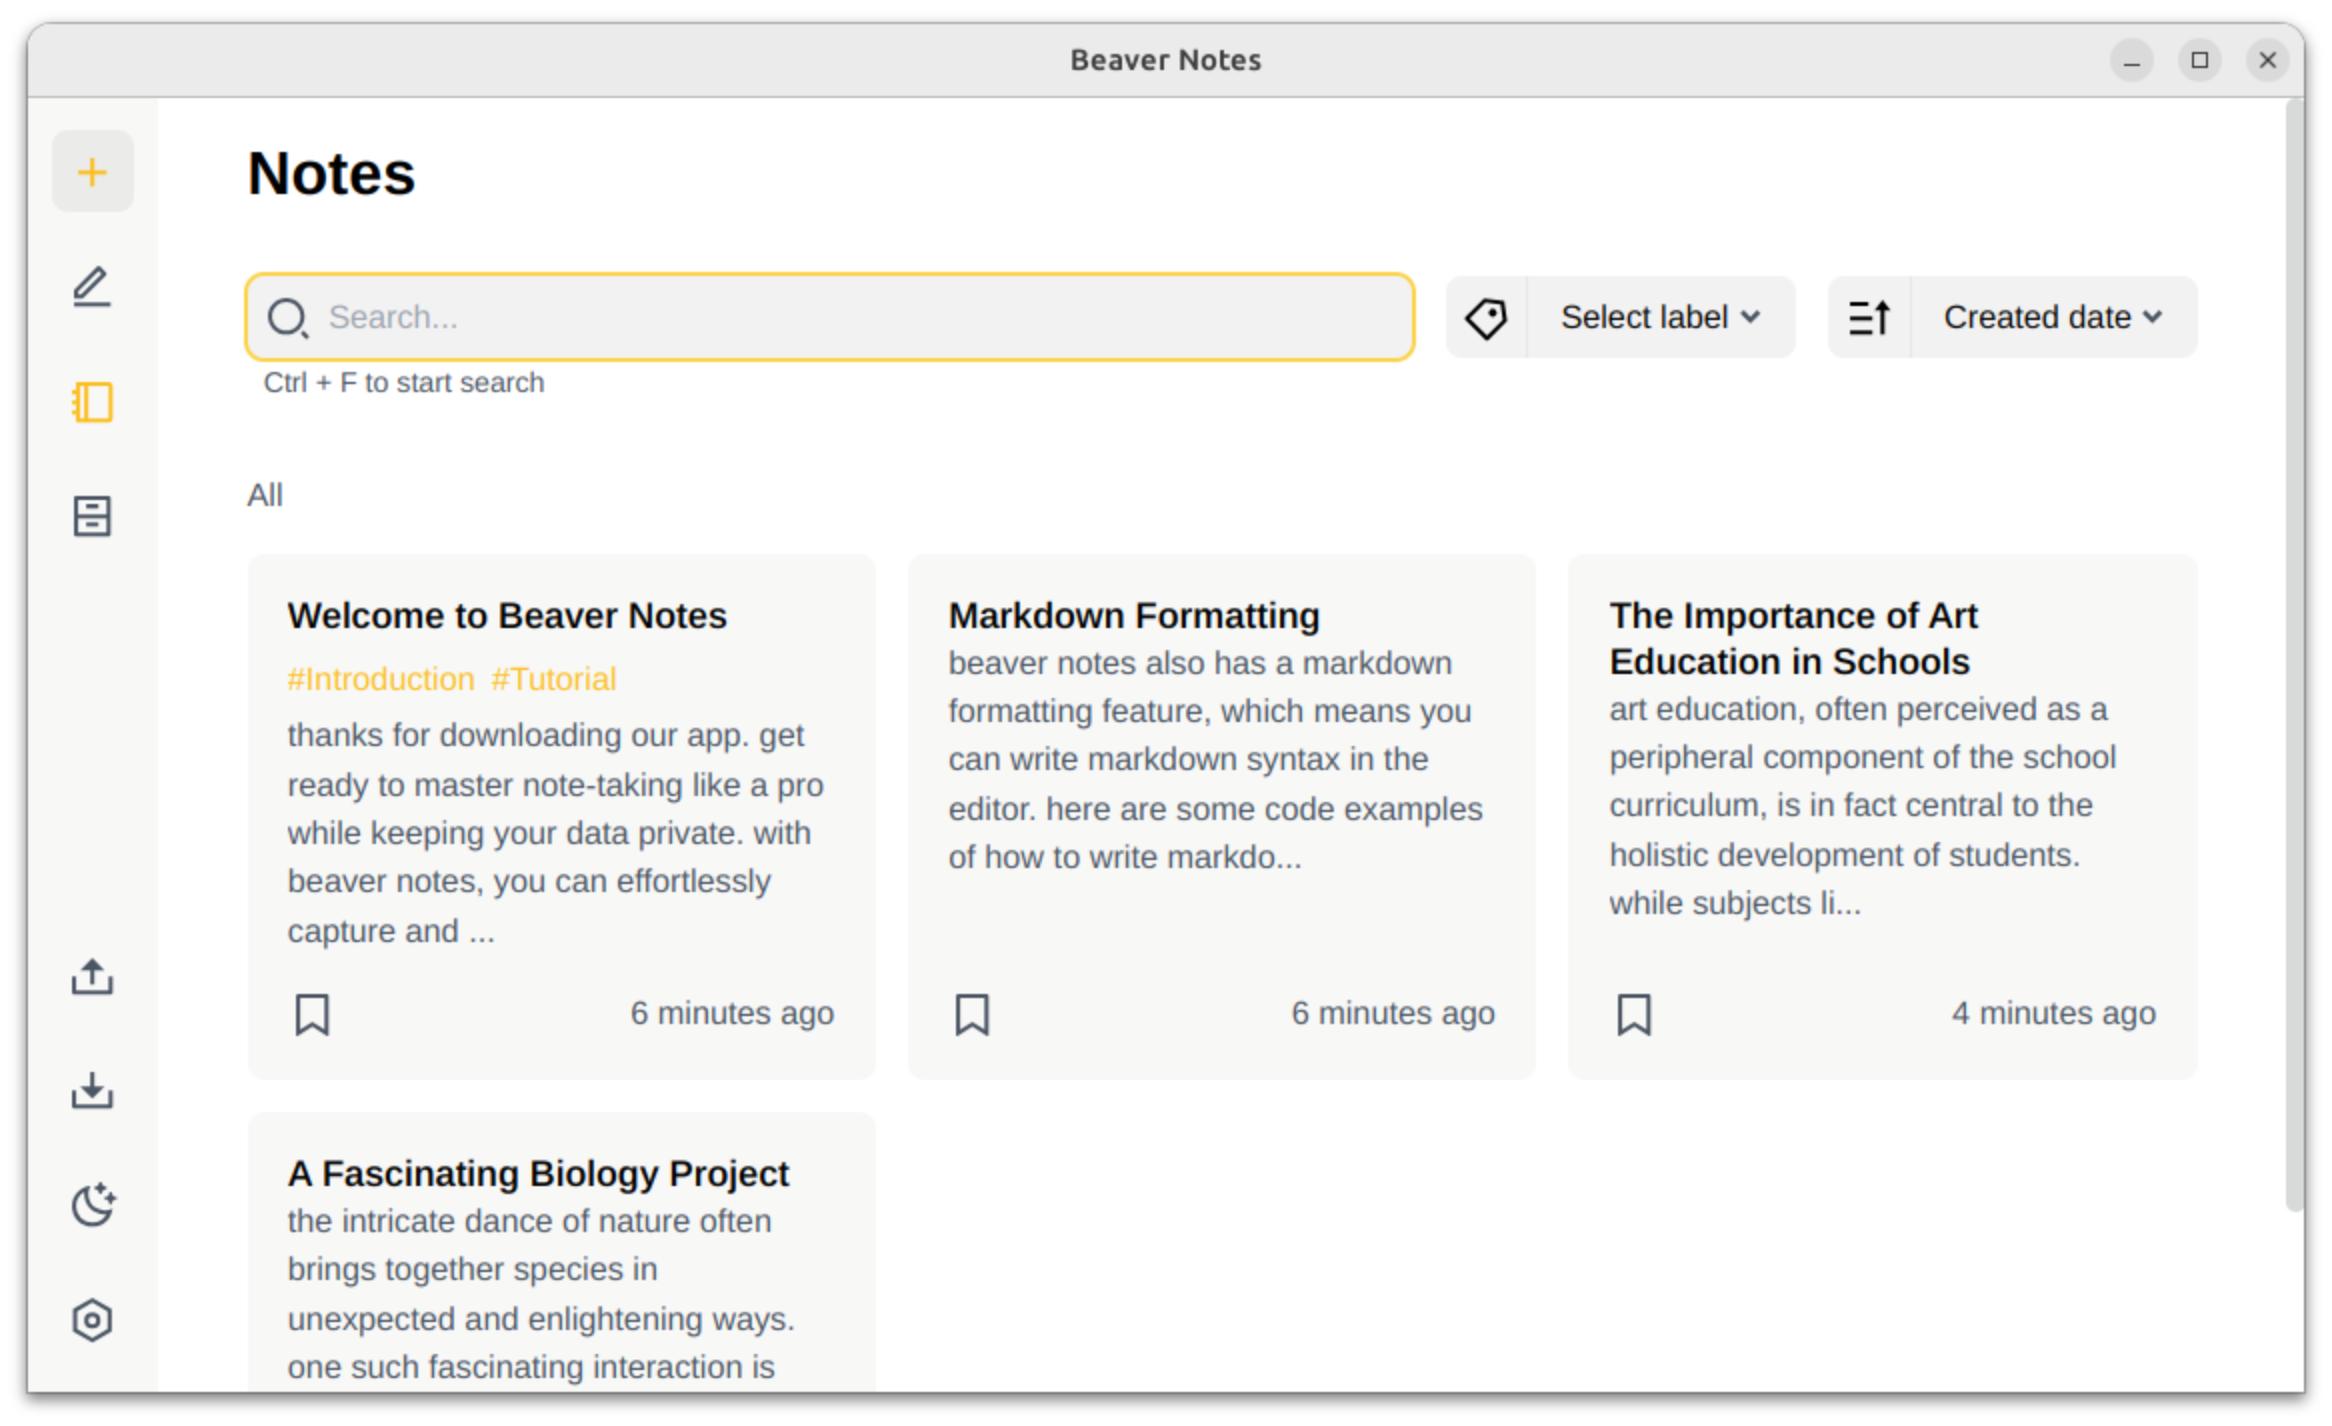Click the export data upload icon
2332x1426 pixels.
92,977
